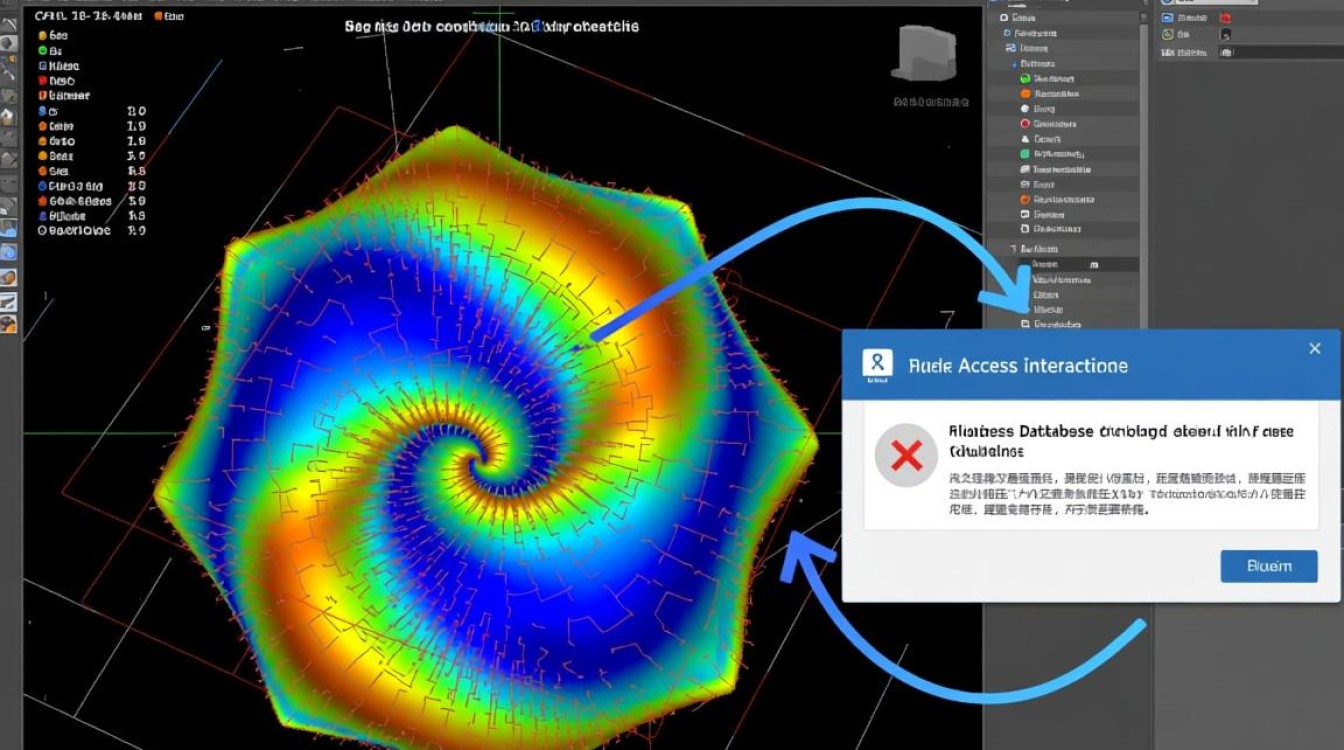This screenshot has width=1344, height=750.
Task: Toggle the hollow circle entry at the legend bottom
Action: click(42, 230)
